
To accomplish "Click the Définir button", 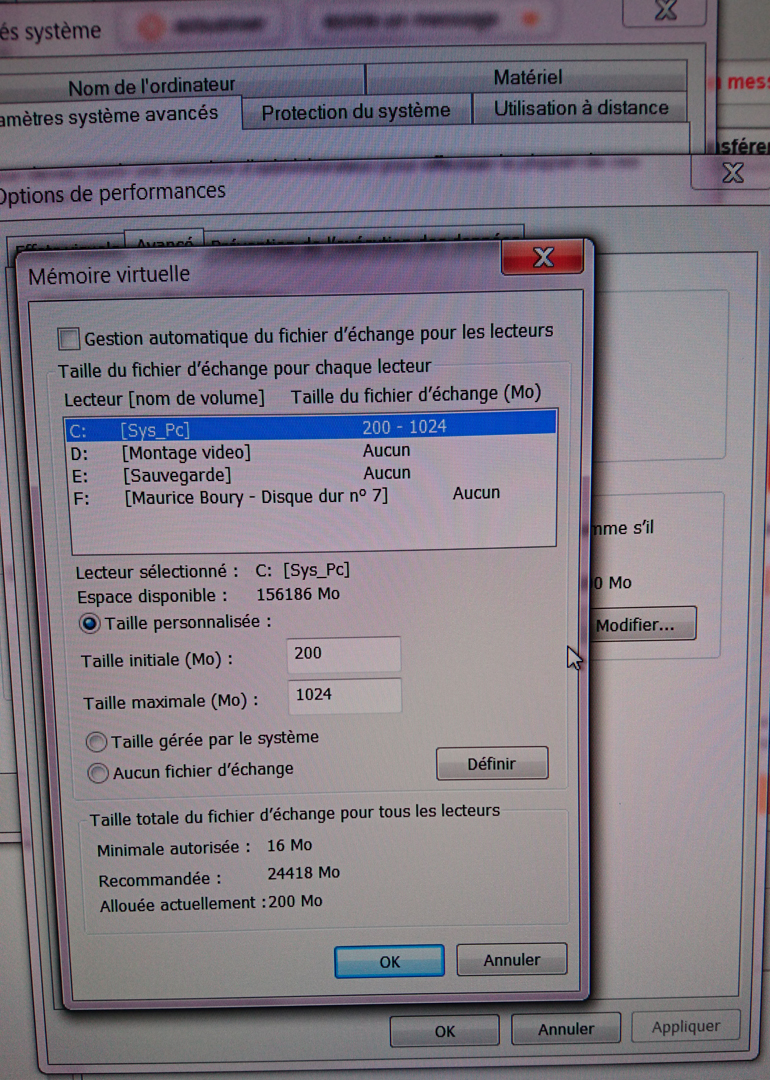I will click(x=492, y=763).
